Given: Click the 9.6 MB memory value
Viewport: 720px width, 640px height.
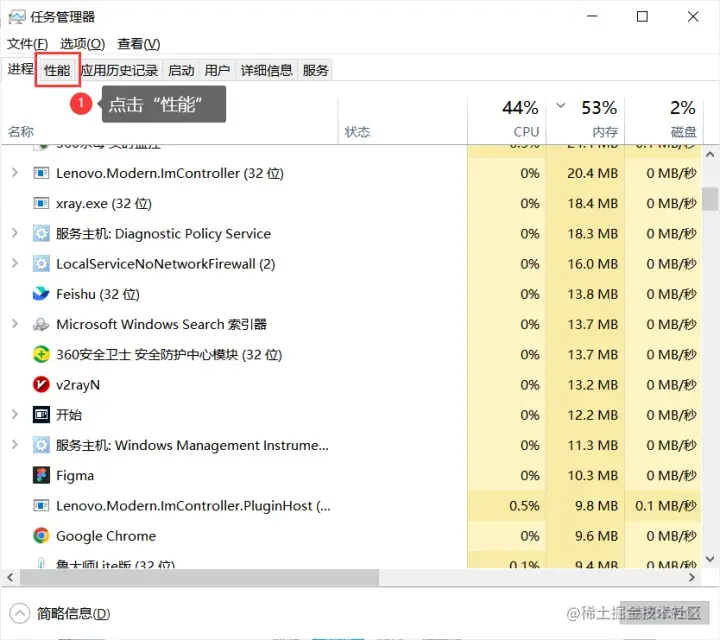Looking at the screenshot, I should point(596,536).
